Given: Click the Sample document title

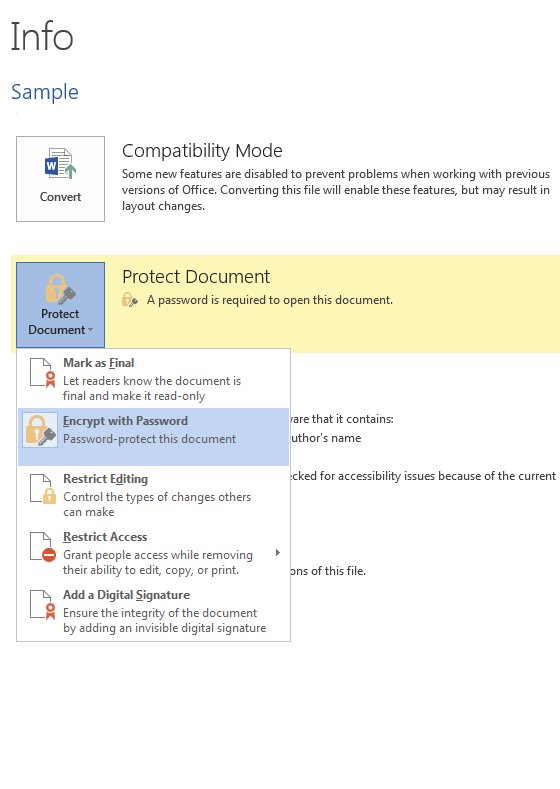Looking at the screenshot, I should [x=45, y=92].
